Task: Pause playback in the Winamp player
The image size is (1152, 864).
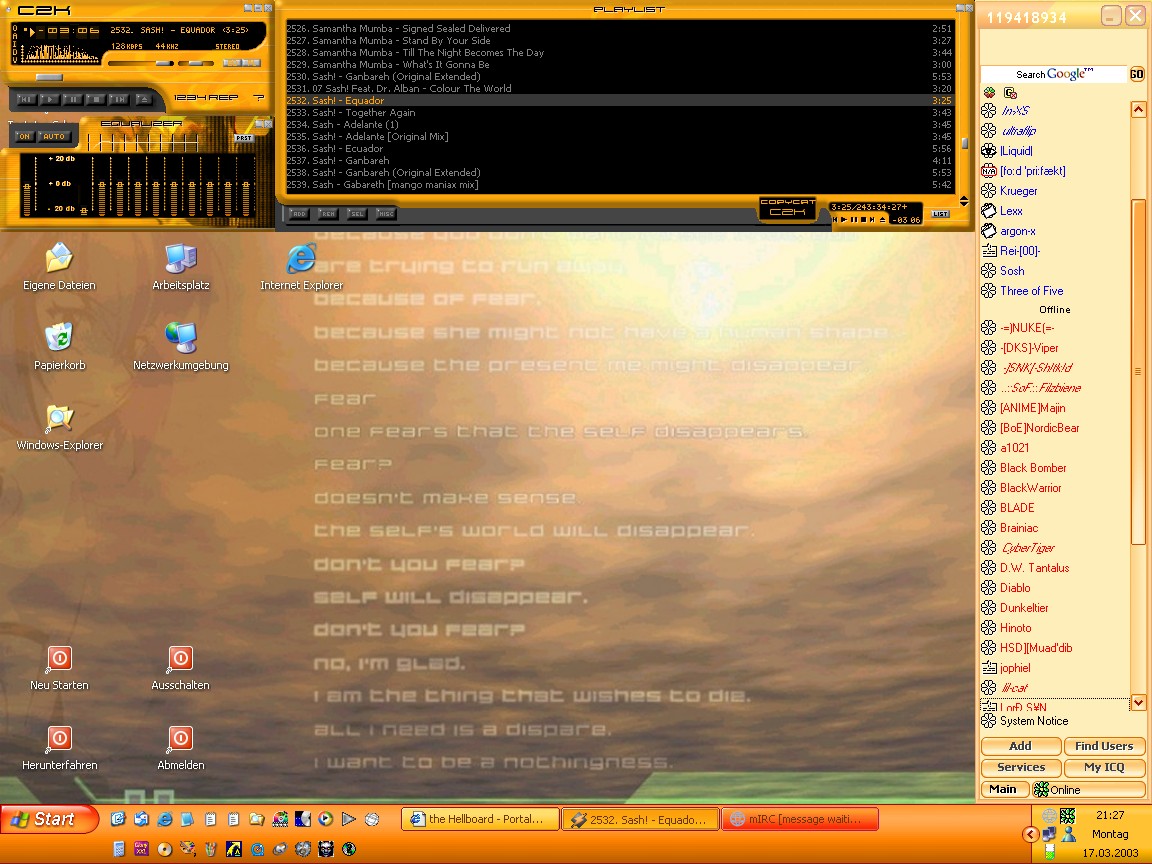Action: [73, 99]
